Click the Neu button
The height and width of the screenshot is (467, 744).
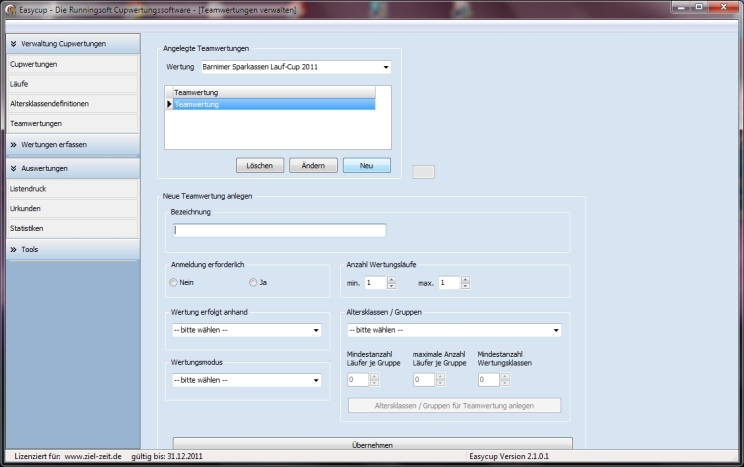click(366, 166)
